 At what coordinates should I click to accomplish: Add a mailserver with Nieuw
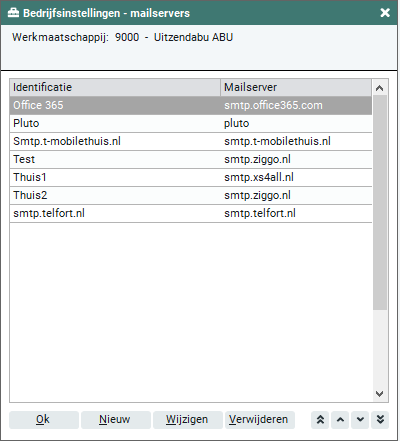pos(116,420)
